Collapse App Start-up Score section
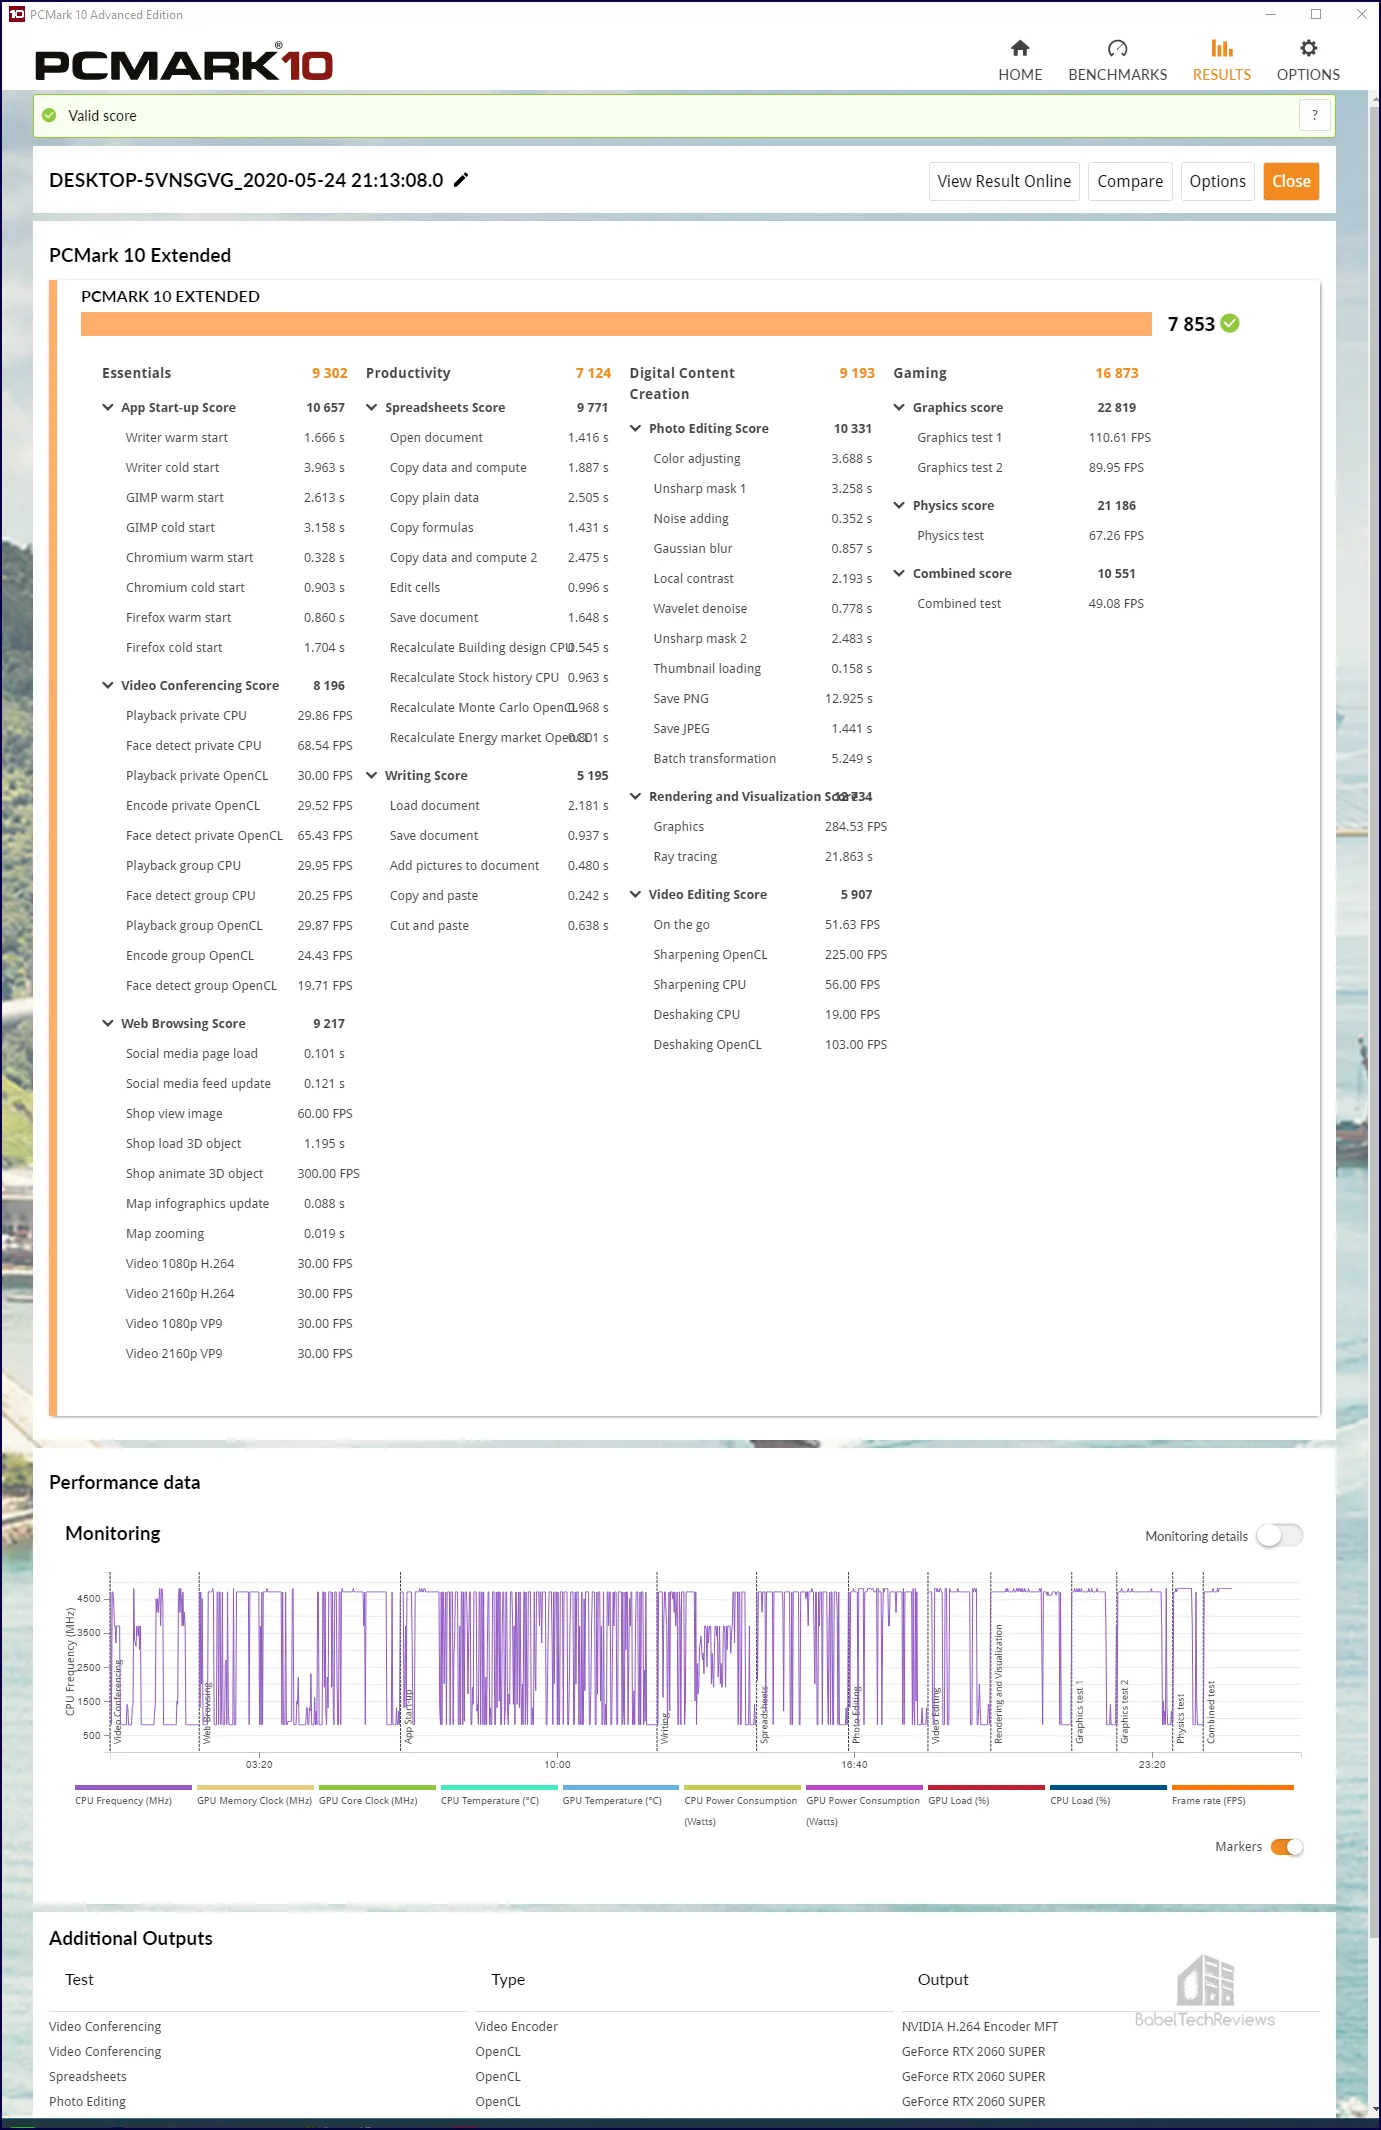The image size is (1381, 2130). click(x=108, y=407)
